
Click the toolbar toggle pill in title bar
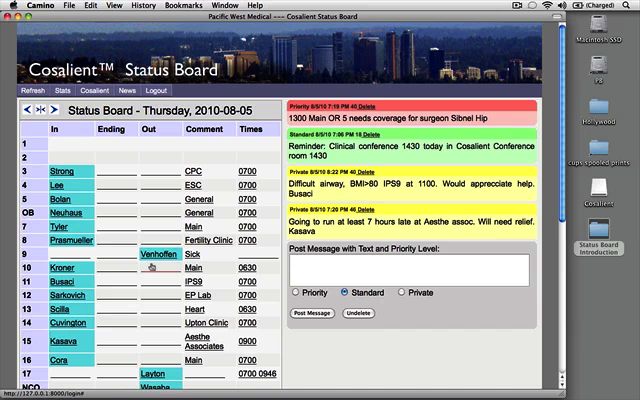point(557,16)
